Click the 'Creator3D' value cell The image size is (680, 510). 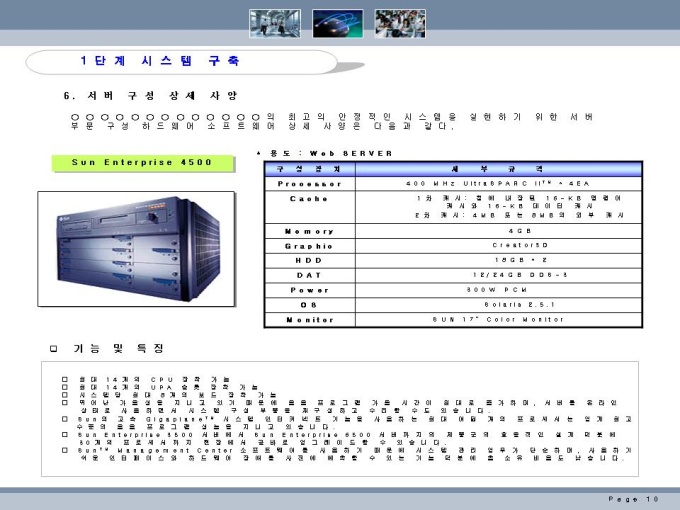coord(498,245)
